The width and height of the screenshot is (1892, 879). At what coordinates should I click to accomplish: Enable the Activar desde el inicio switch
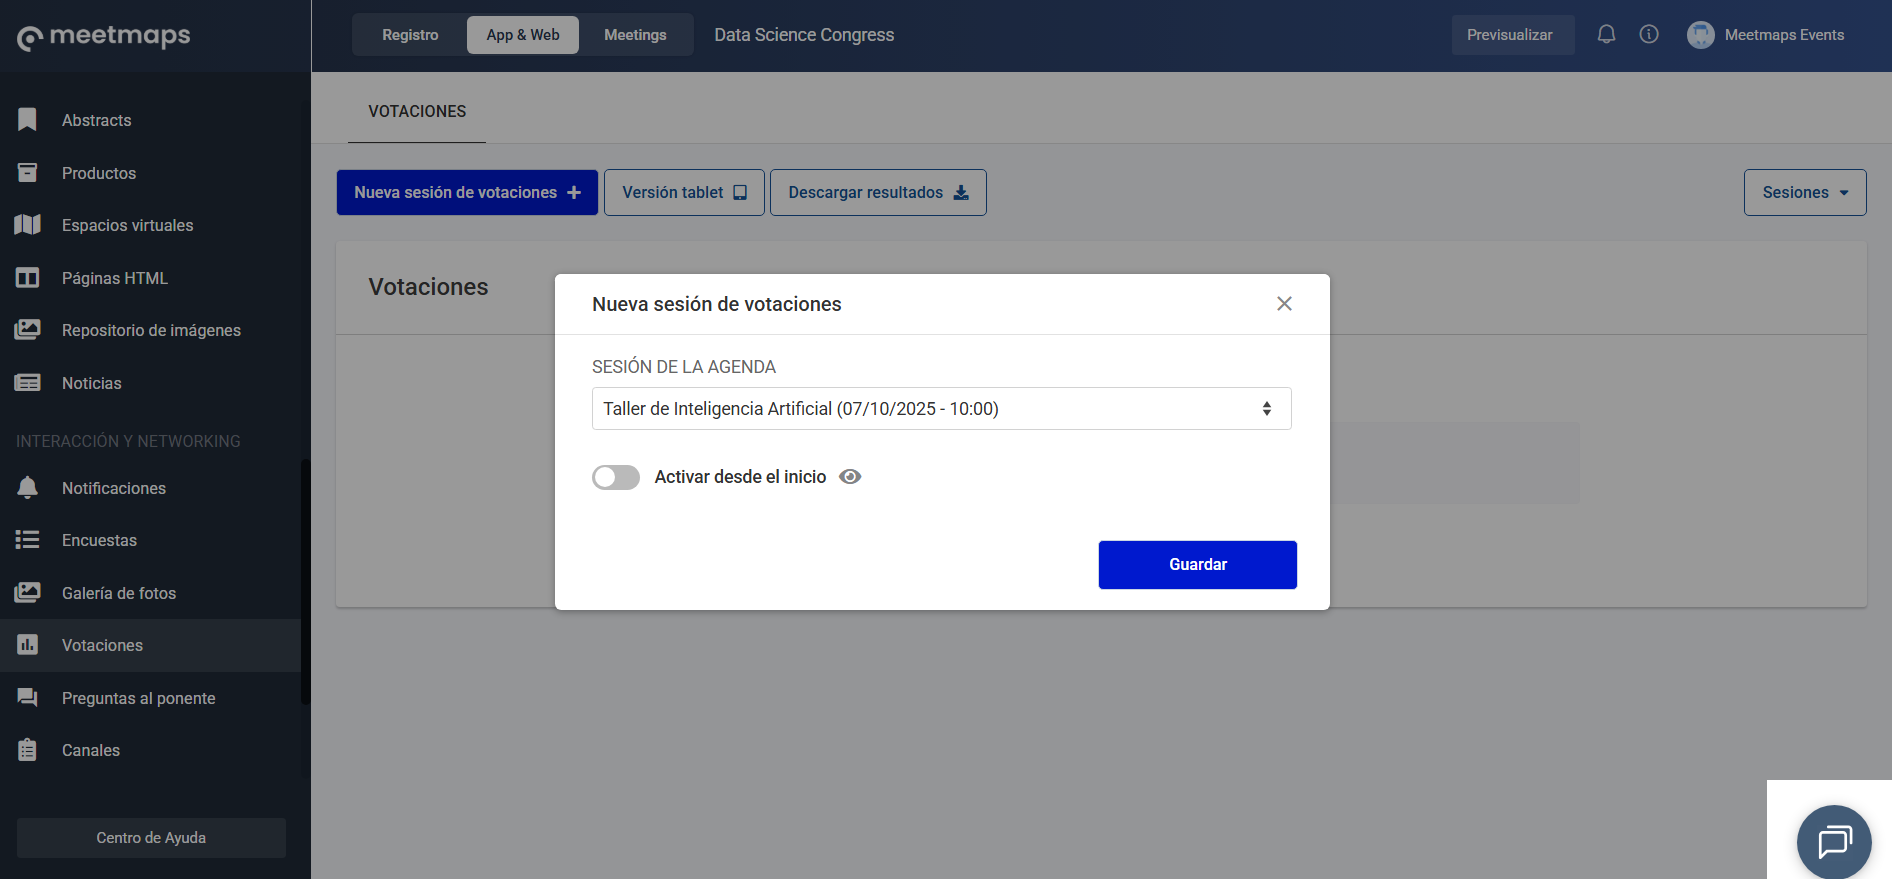tap(616, 478)
